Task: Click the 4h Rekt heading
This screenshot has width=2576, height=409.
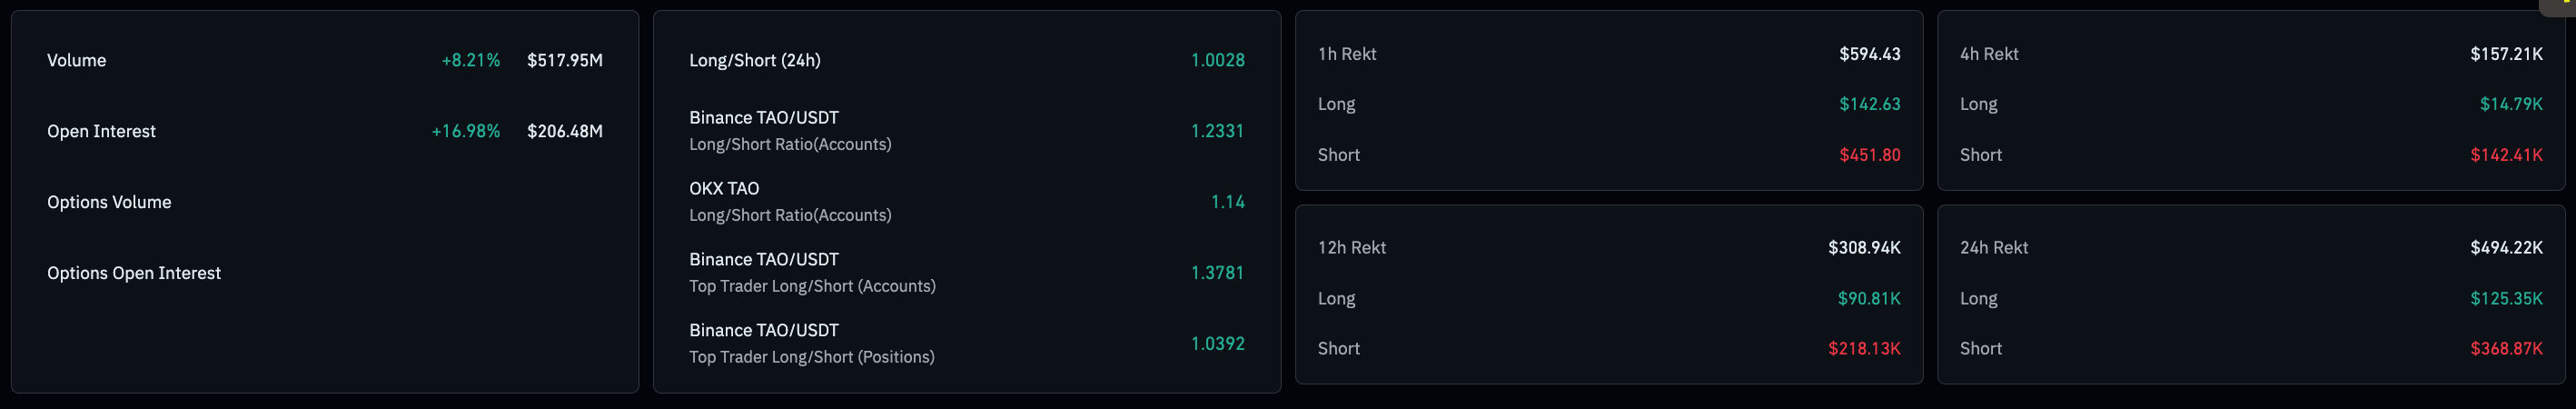Action: pyautogui.click(x=1988, y=54)
